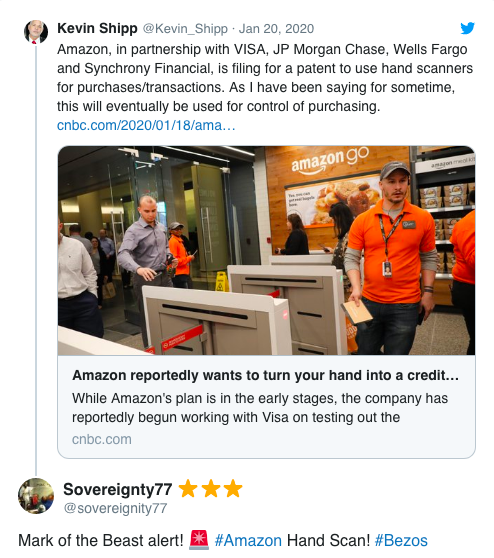Click the article headline about Amazon hand credit
494x558 pixels.
(x=266, y=375)
